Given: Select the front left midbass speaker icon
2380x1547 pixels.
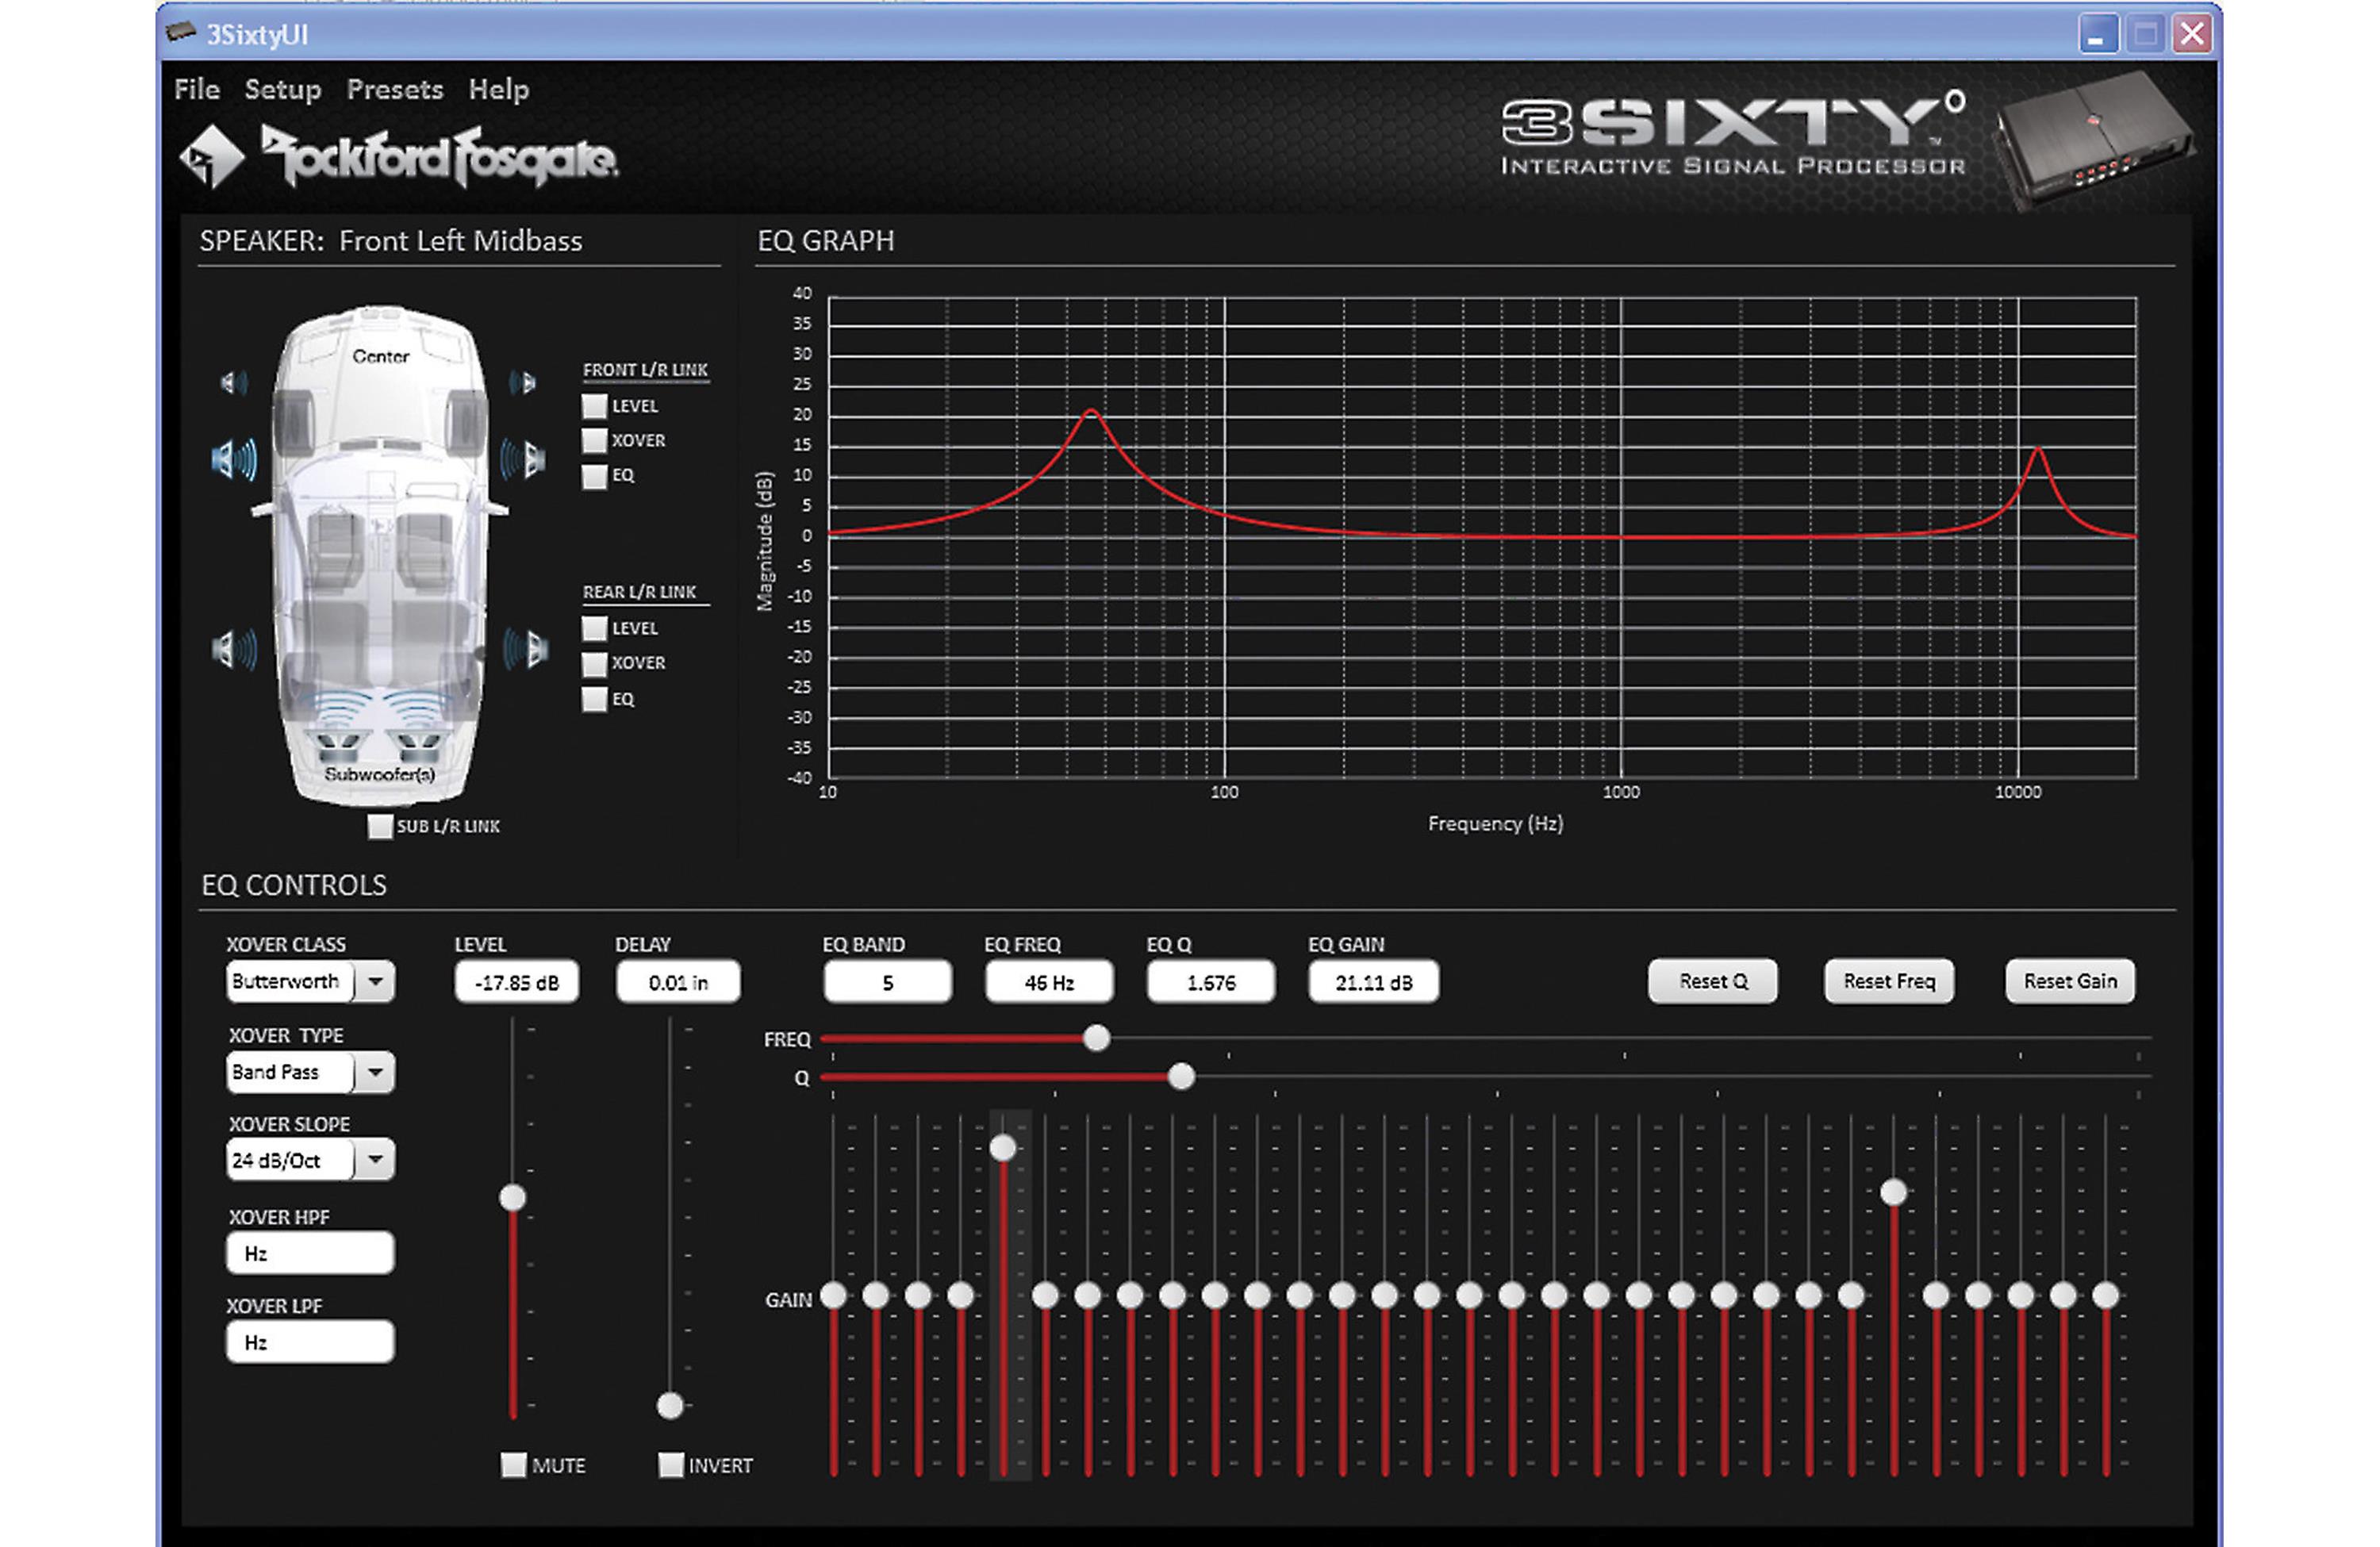Looking at the screenshot, I should (x=234, y=459).
